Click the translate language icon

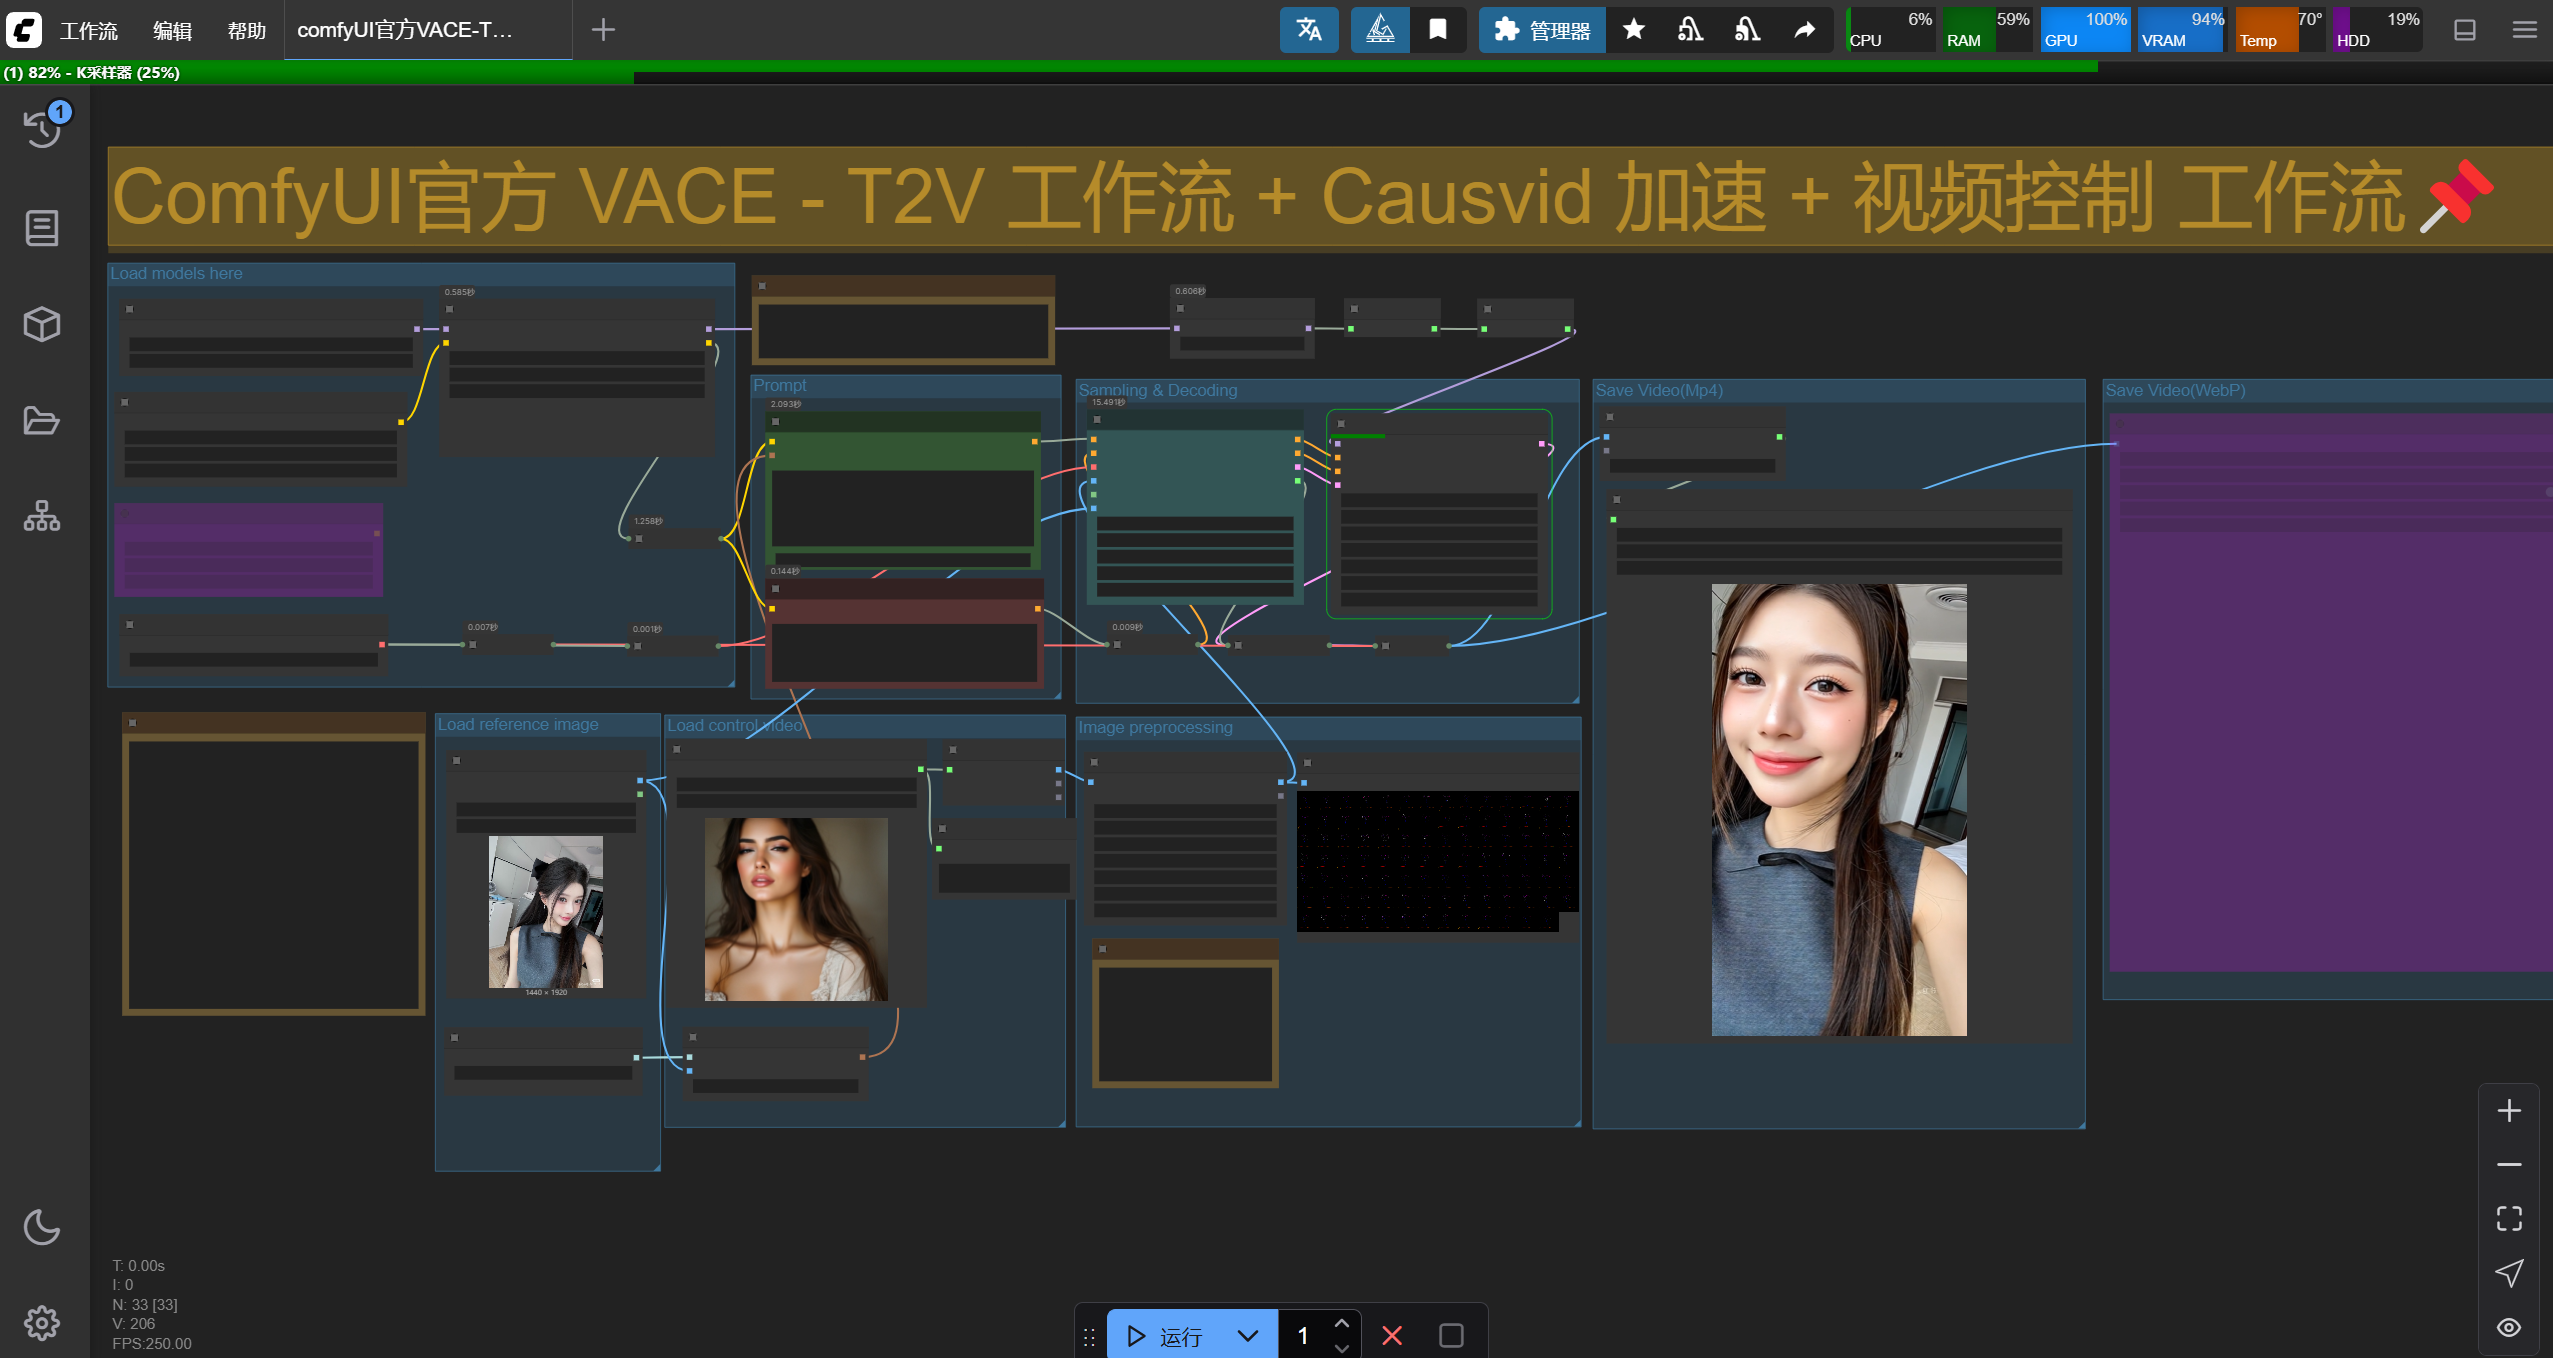[1309, 29]
